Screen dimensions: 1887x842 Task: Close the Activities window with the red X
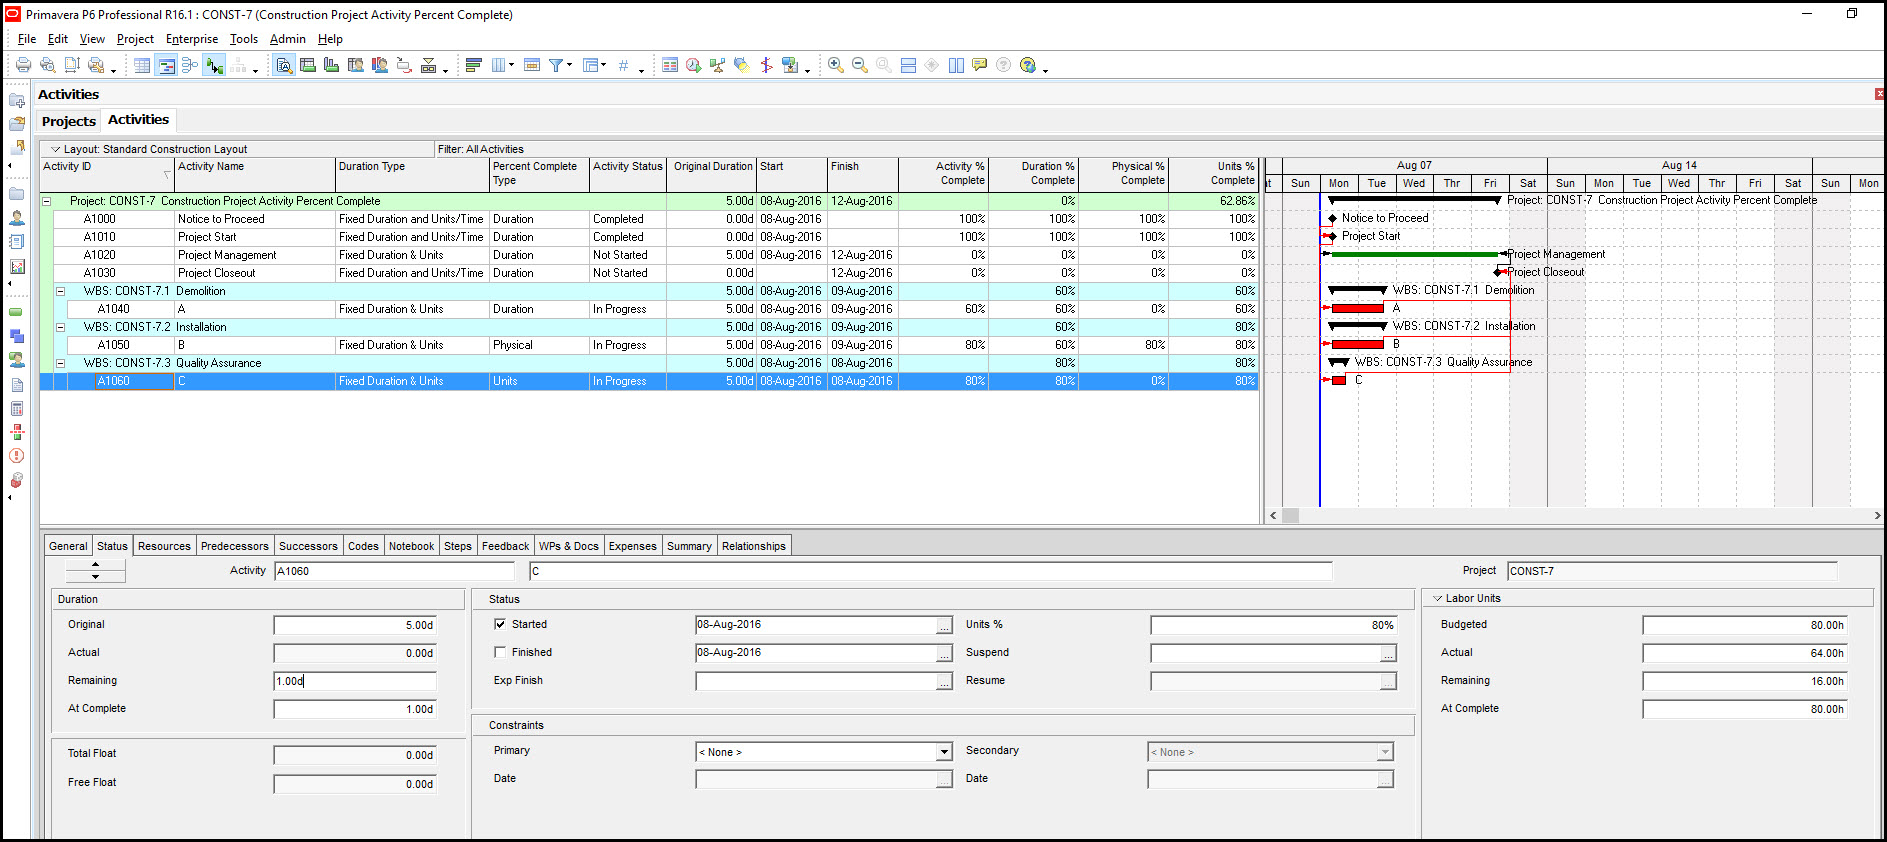[x=1880, y=94]
